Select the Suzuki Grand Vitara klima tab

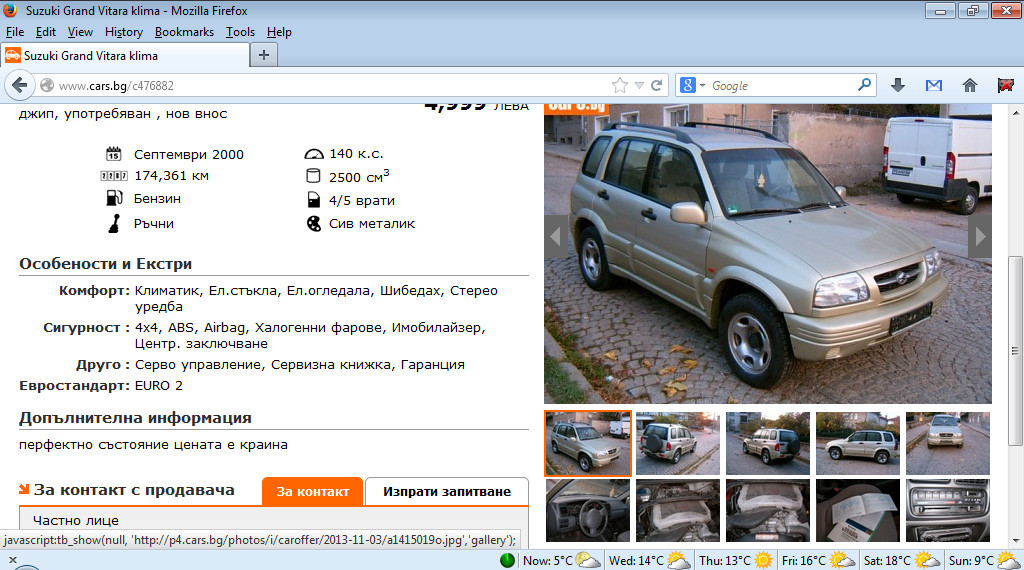pos(125,55)
